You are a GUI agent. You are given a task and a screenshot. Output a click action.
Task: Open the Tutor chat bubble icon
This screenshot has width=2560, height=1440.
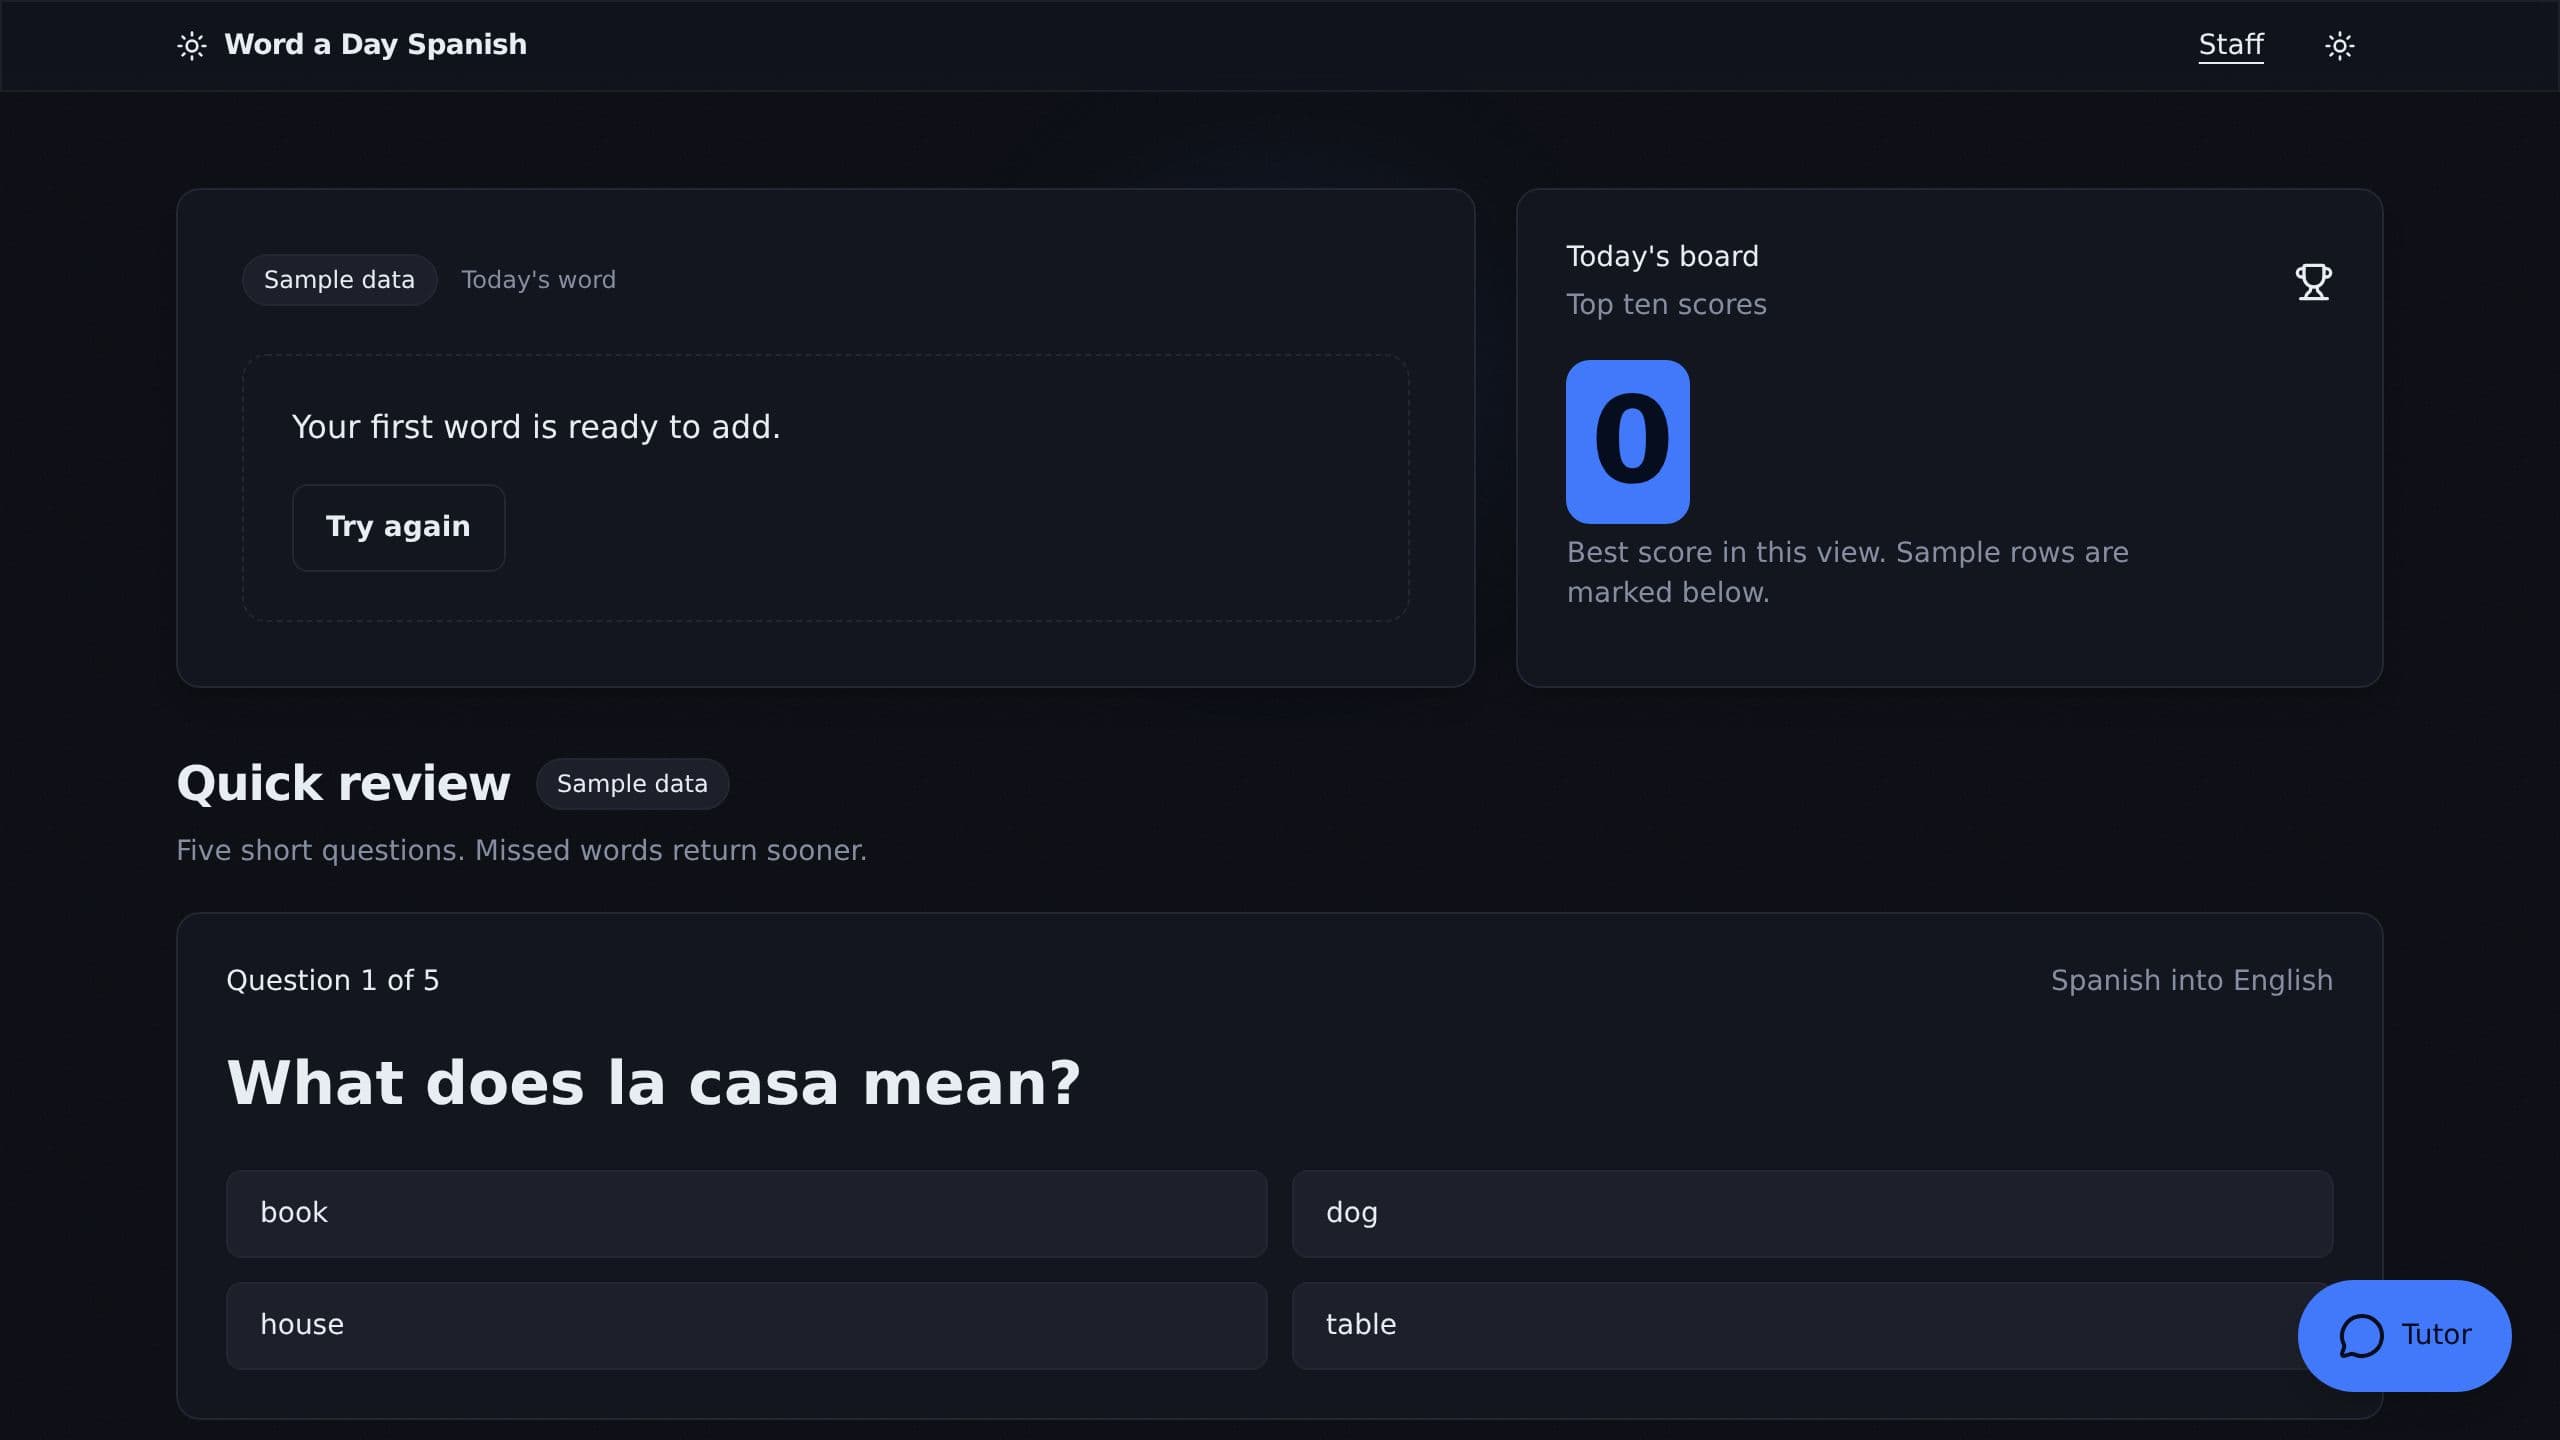click(x=2361, y=1335)
